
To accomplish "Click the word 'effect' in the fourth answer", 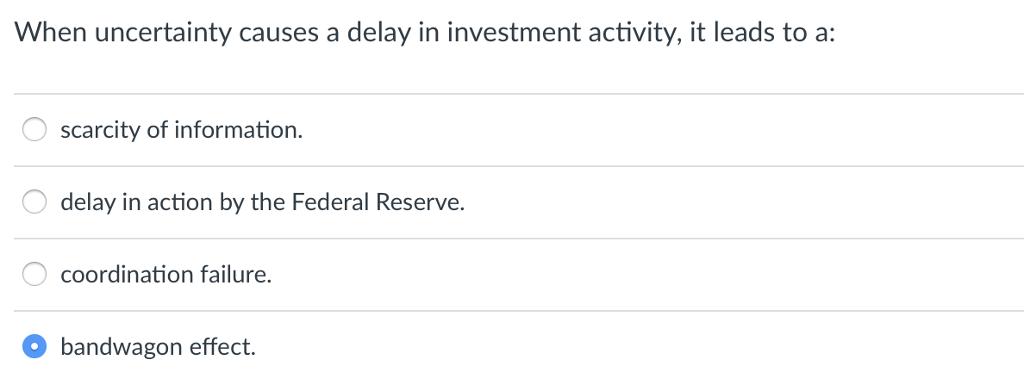I will pyautogui.click(x=223, y=347).
